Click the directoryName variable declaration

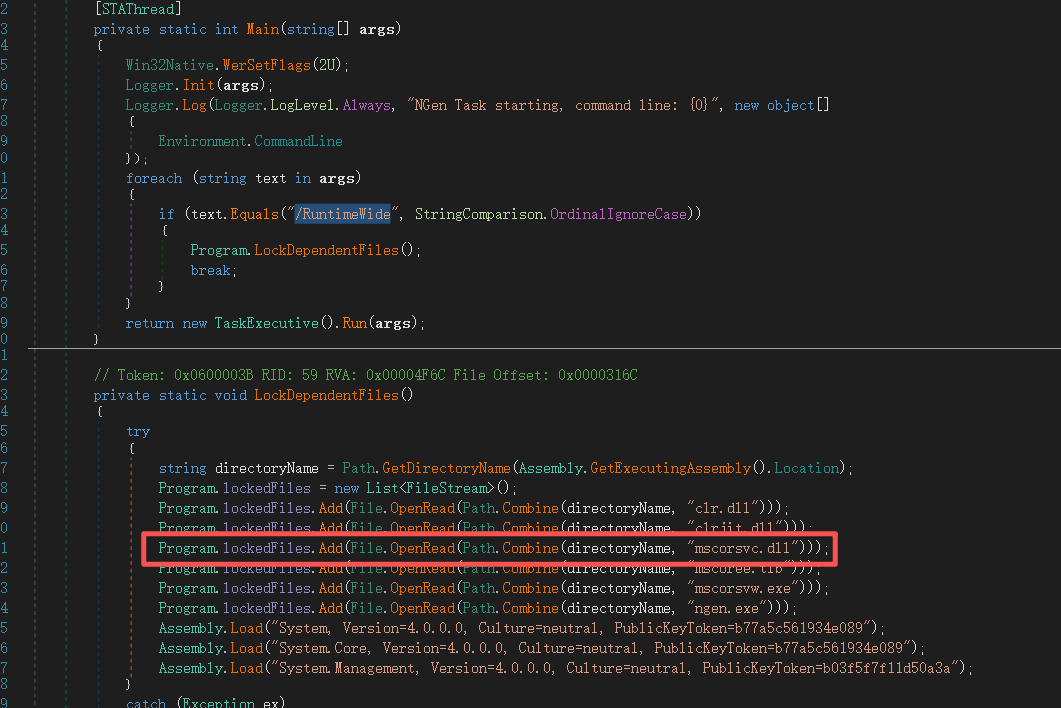267,468
